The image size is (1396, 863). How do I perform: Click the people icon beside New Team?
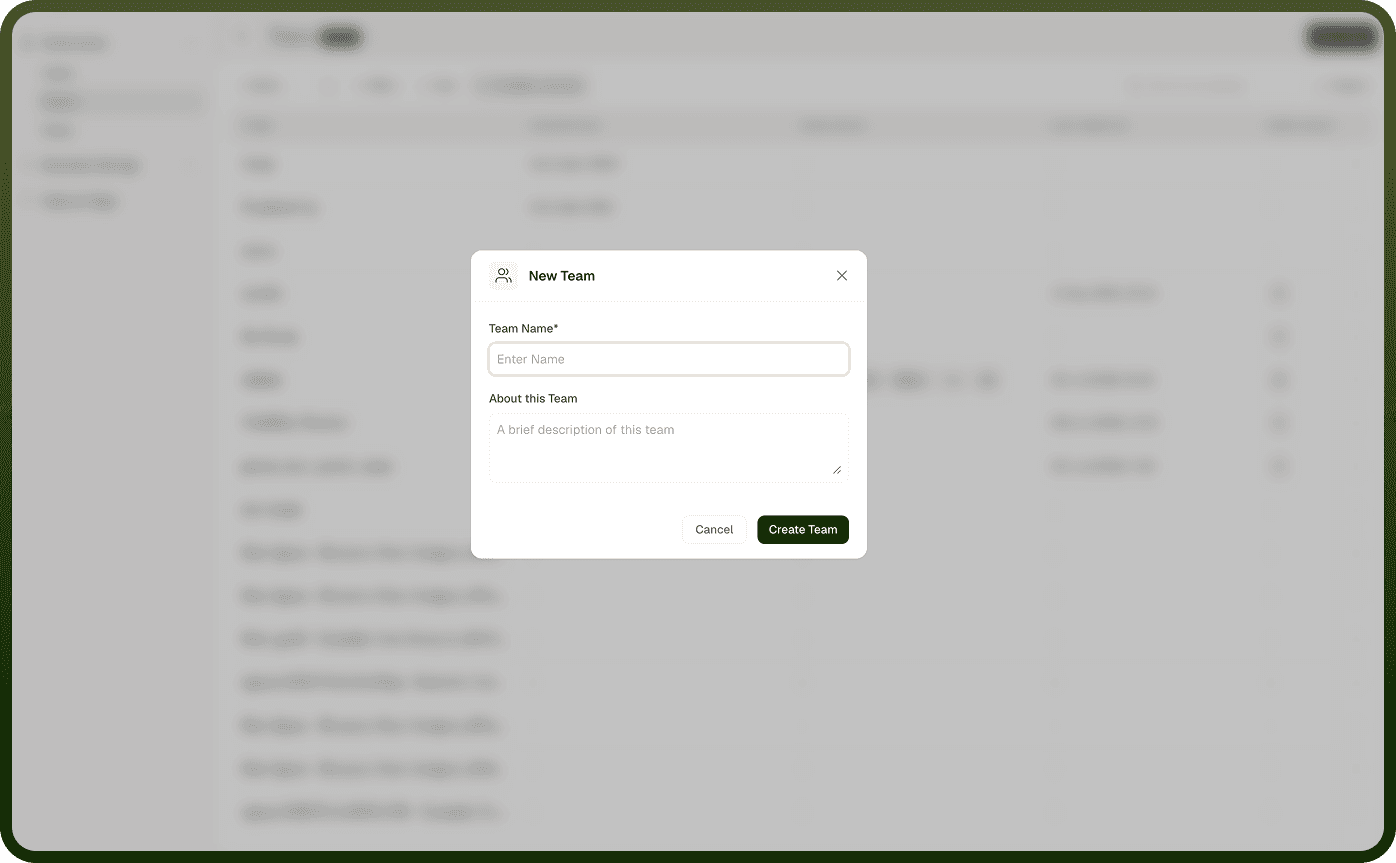tap(504, 276)
